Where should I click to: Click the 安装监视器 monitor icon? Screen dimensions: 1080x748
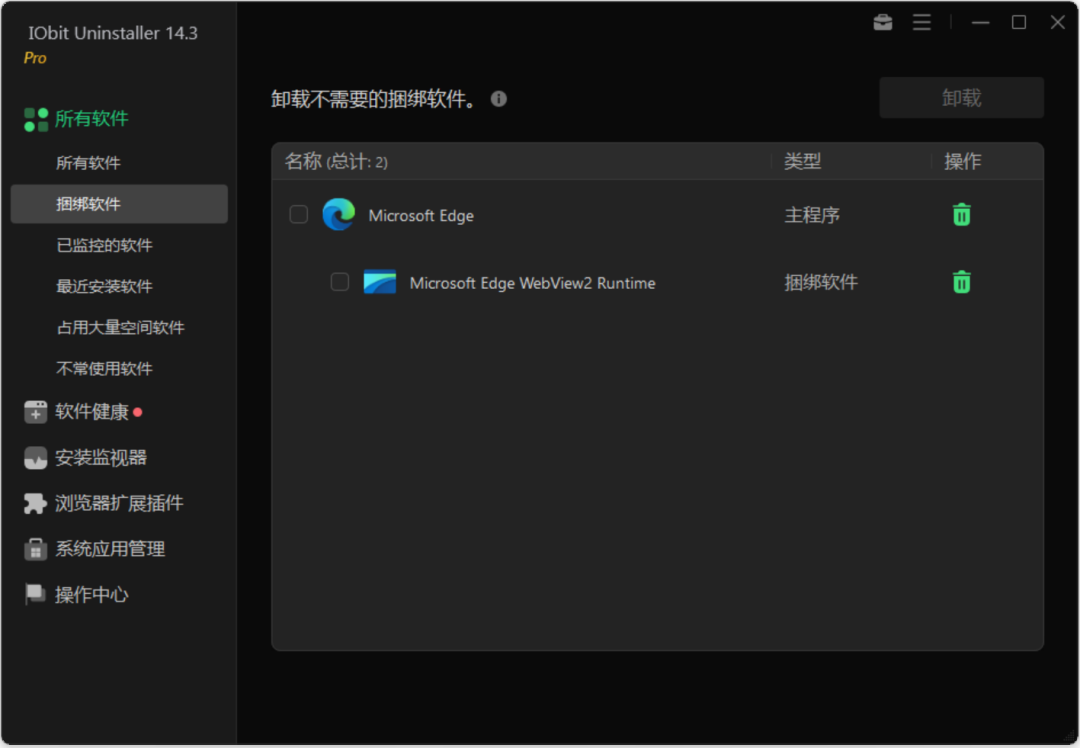coord(35,457)
